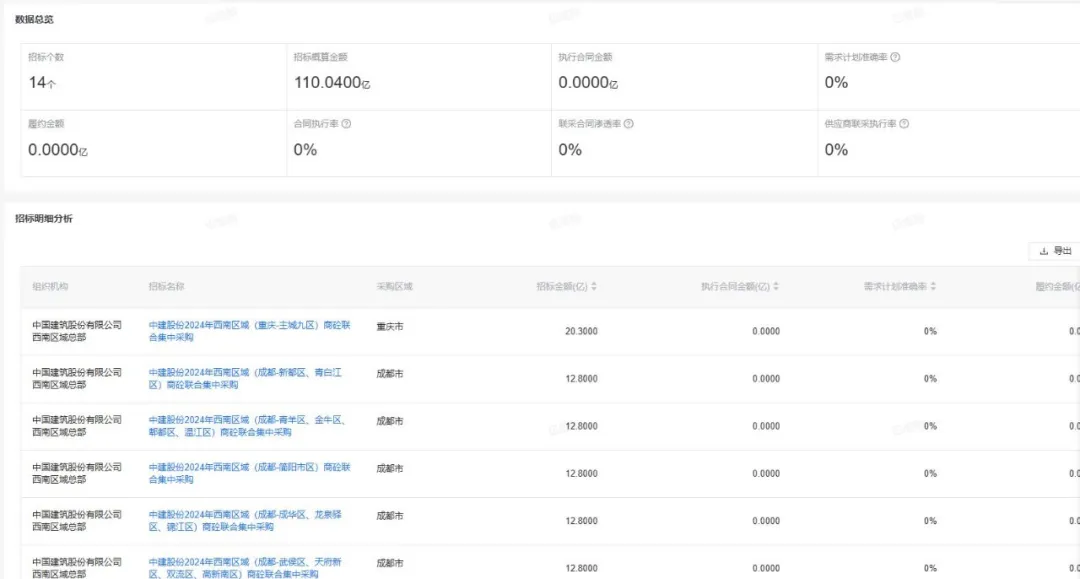The height and width of the screenshot is (579, 1080).
Task: Click help icon next to 合同执行率
Action: pyautogui.click(x=346, y=124)
